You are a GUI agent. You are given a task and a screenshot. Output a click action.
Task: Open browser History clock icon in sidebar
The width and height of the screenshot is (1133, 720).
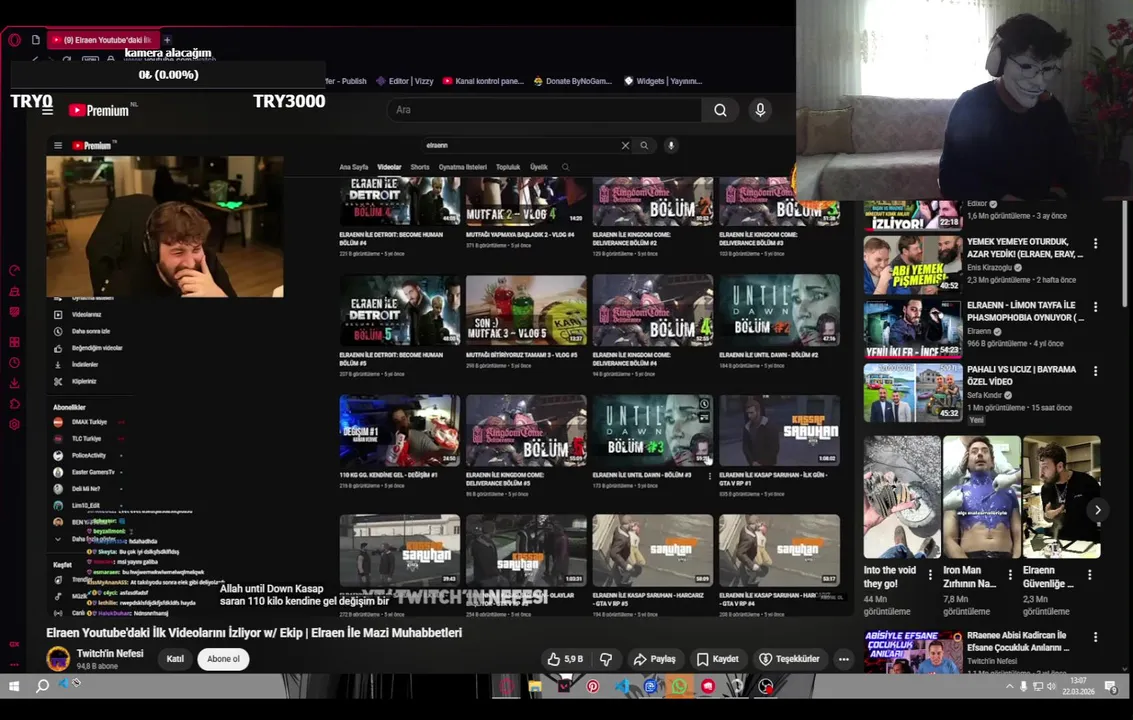(x=14, y=363)
